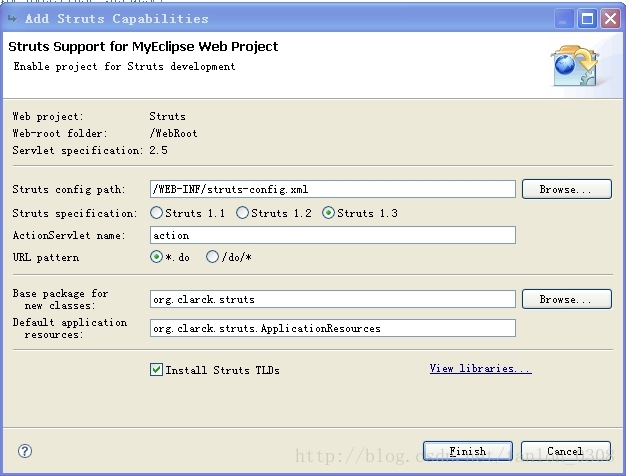Browse for the Struts config path
This screenshot has height=476, width=626.
click(567, 189)
